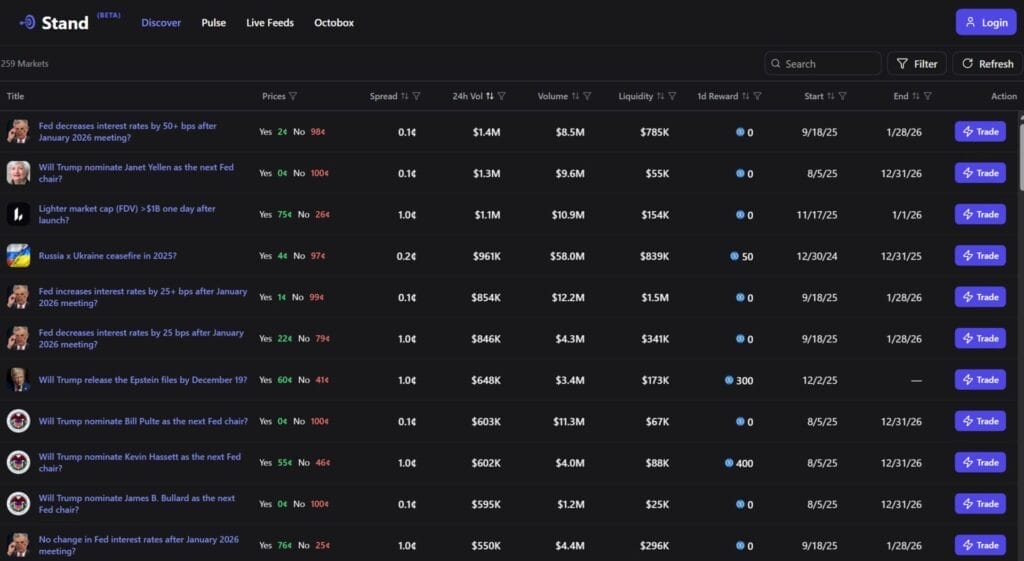
Task: Click No 41¢ price on Epstein market
Action: tap(313, 380)
